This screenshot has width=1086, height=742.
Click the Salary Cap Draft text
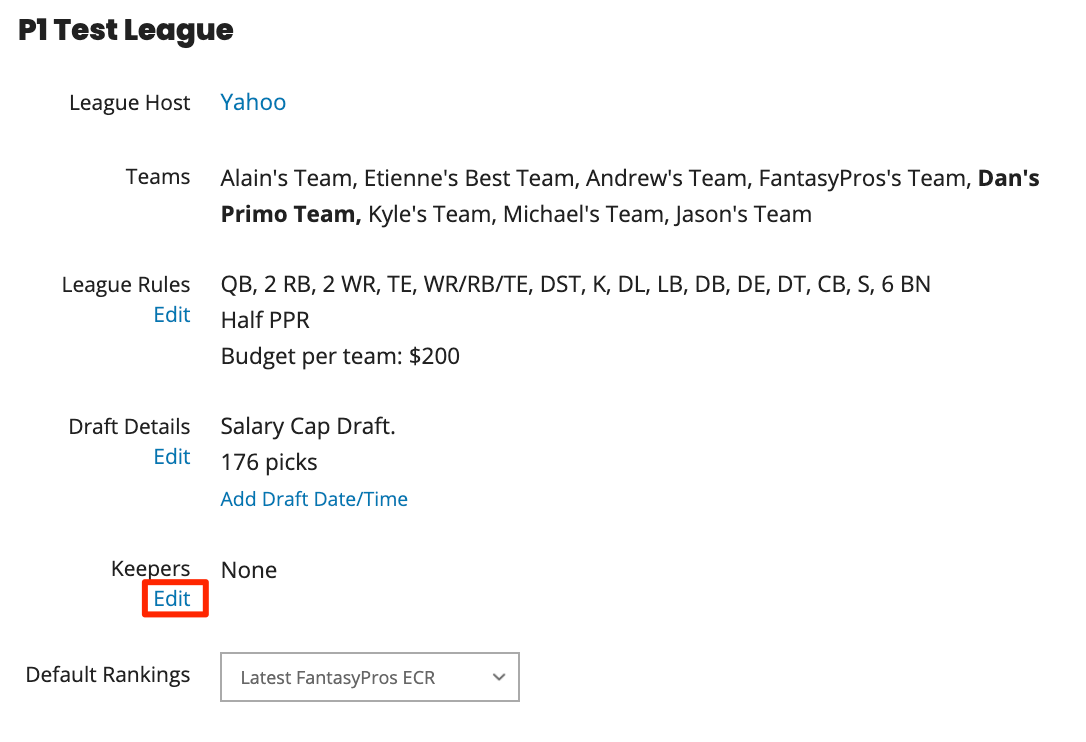point(308,426)
